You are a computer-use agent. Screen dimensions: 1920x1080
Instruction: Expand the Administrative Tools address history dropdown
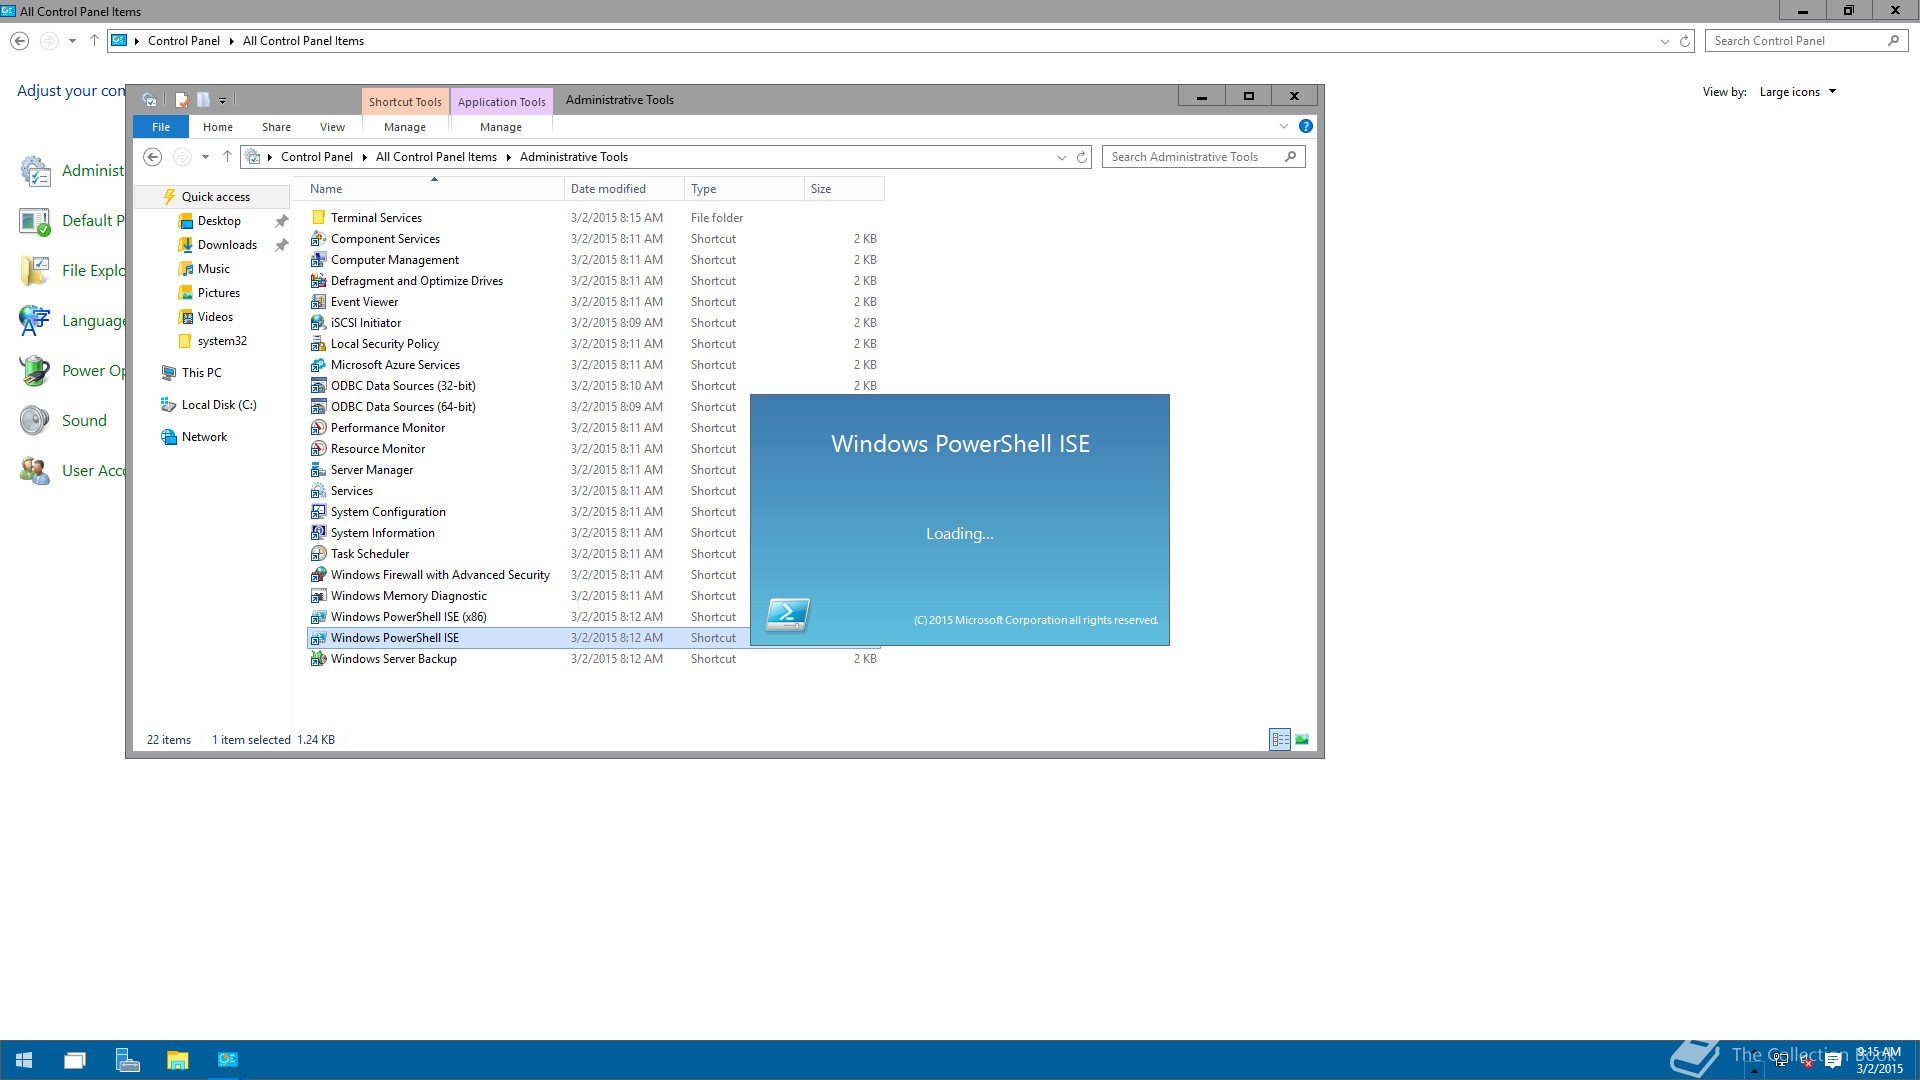click(x=1061, y=157)
